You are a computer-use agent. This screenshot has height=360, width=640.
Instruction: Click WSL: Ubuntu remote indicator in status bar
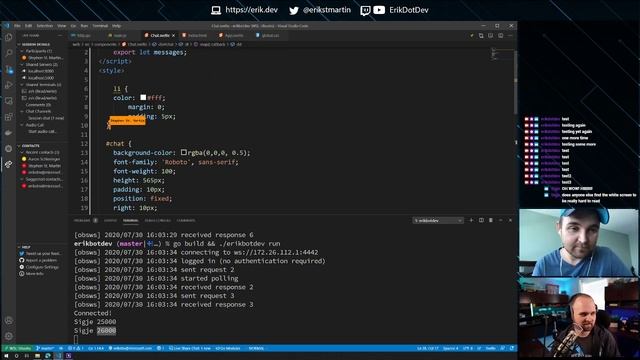coord(18,348)
